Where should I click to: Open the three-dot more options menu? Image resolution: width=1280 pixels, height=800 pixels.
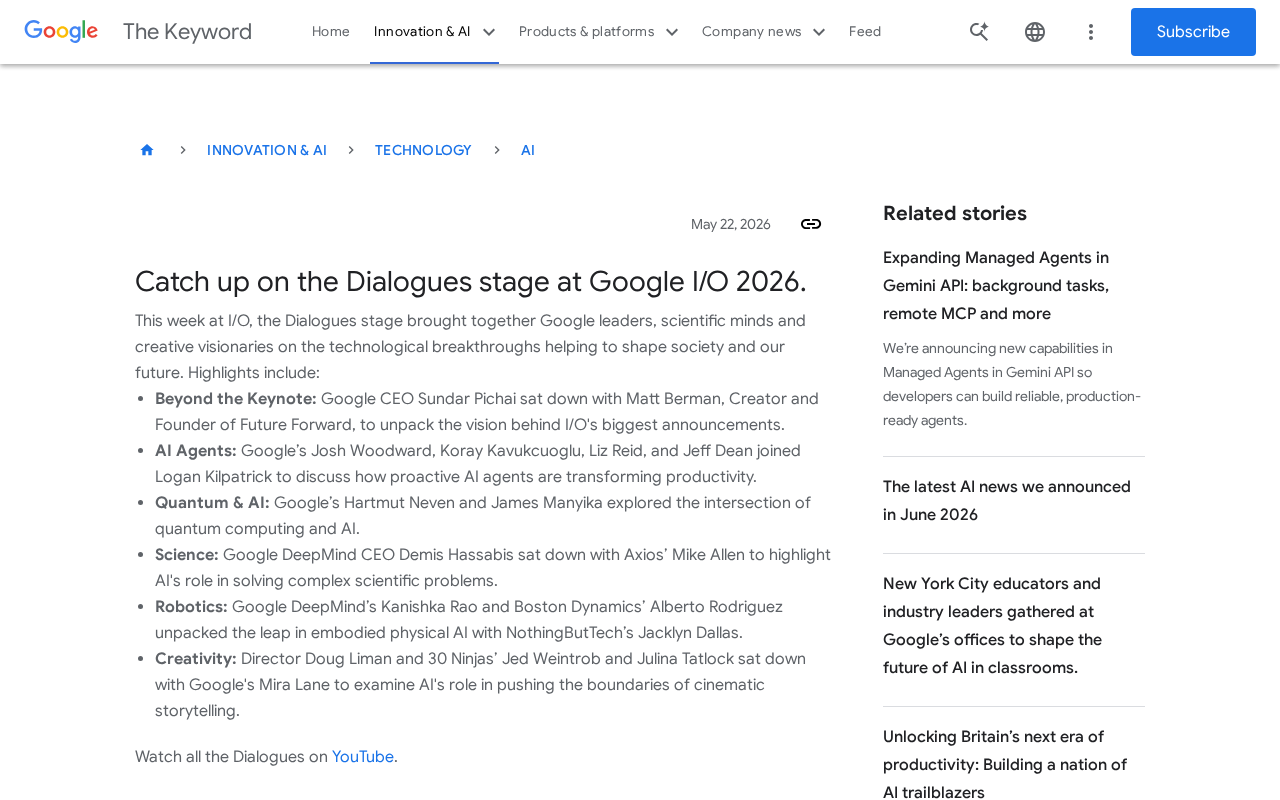(x=1091, y=32)
